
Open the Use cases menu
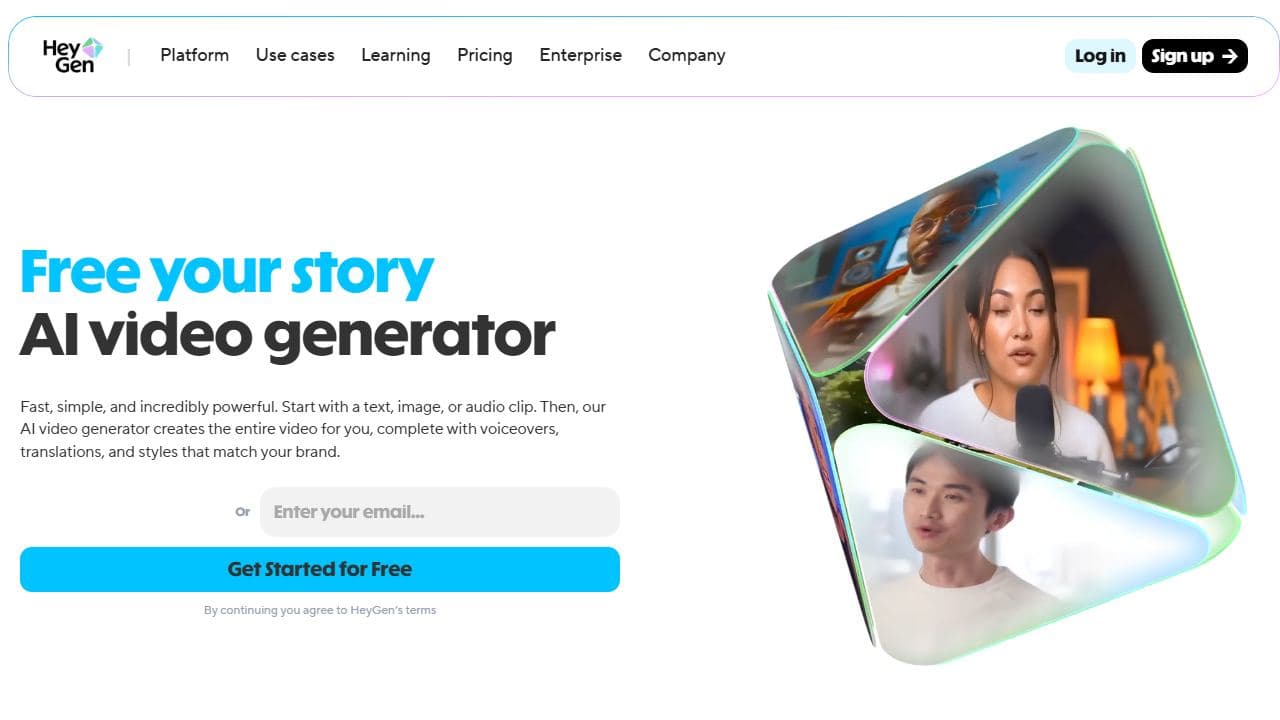(x=295, y=55)
